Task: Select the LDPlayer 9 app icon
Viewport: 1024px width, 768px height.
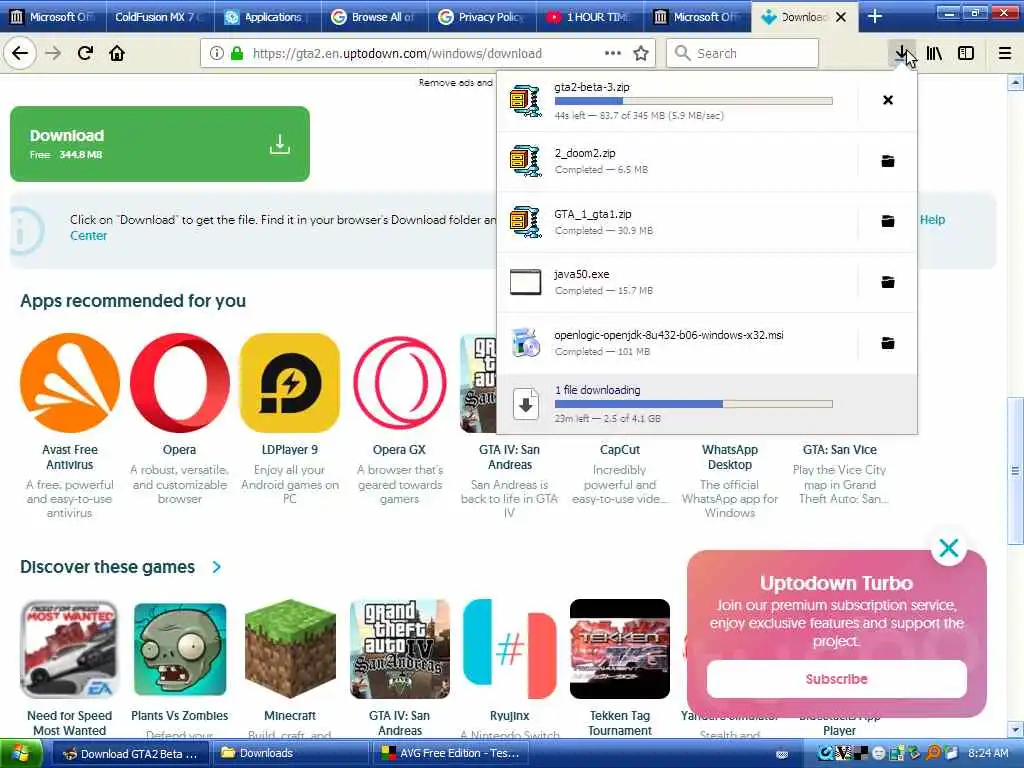Action: pos(290,383)
